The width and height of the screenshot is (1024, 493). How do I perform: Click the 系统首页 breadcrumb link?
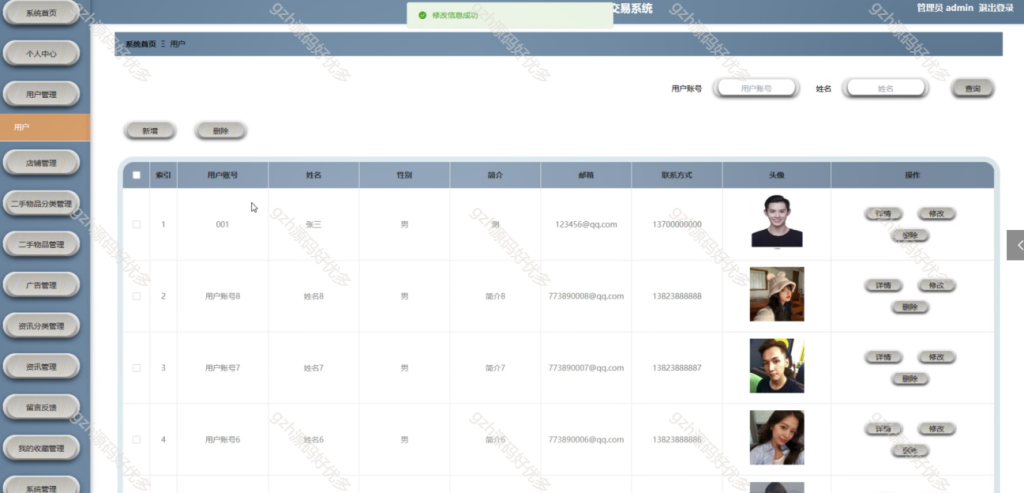coord(140,44)
